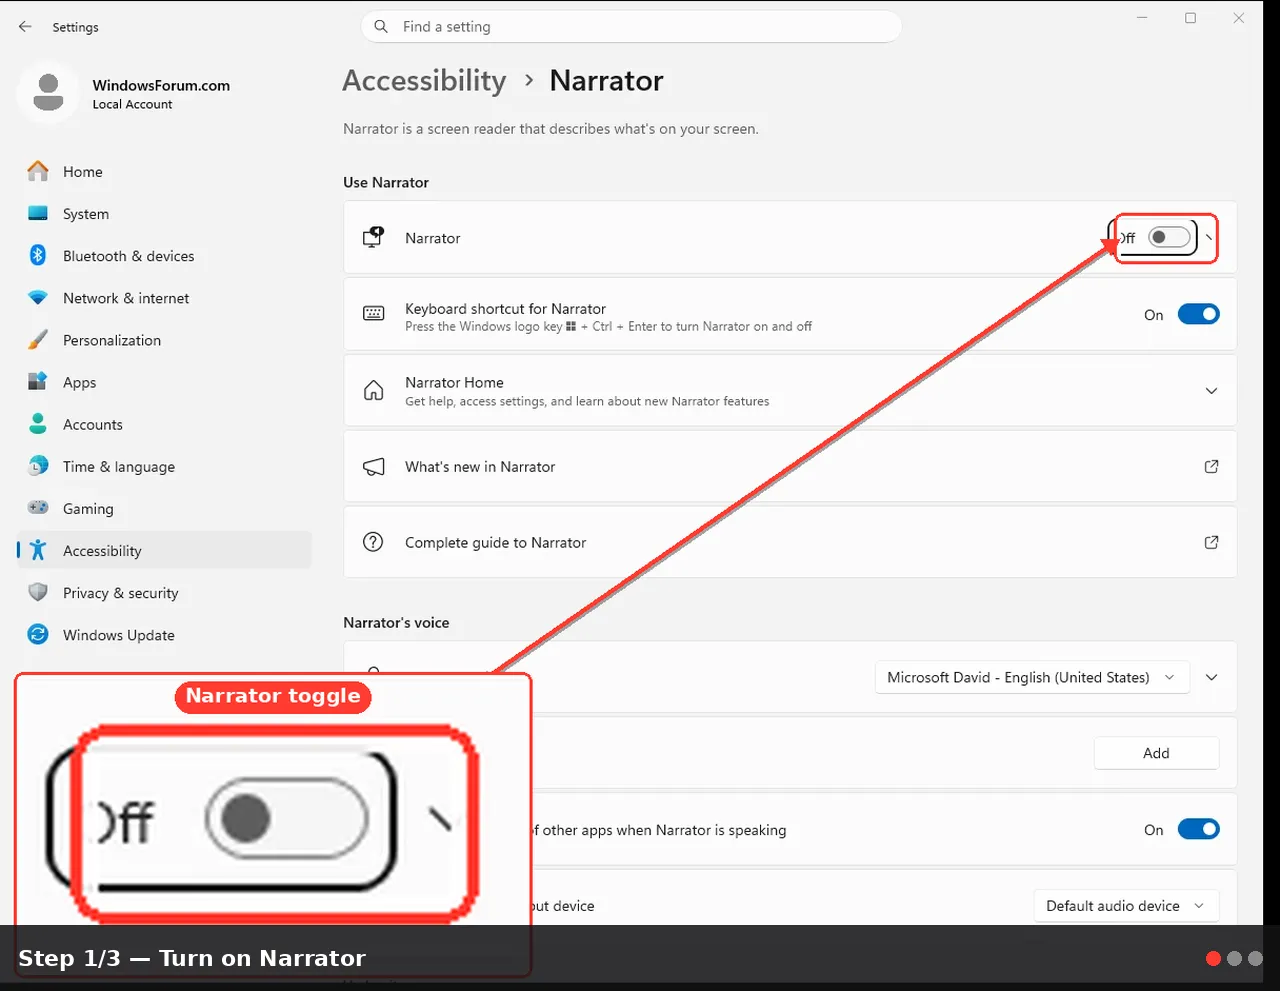This screenshot has width=1280, height=991.
Task: Expand the Narrator's voice row chevron
Action: [1211, 677]
